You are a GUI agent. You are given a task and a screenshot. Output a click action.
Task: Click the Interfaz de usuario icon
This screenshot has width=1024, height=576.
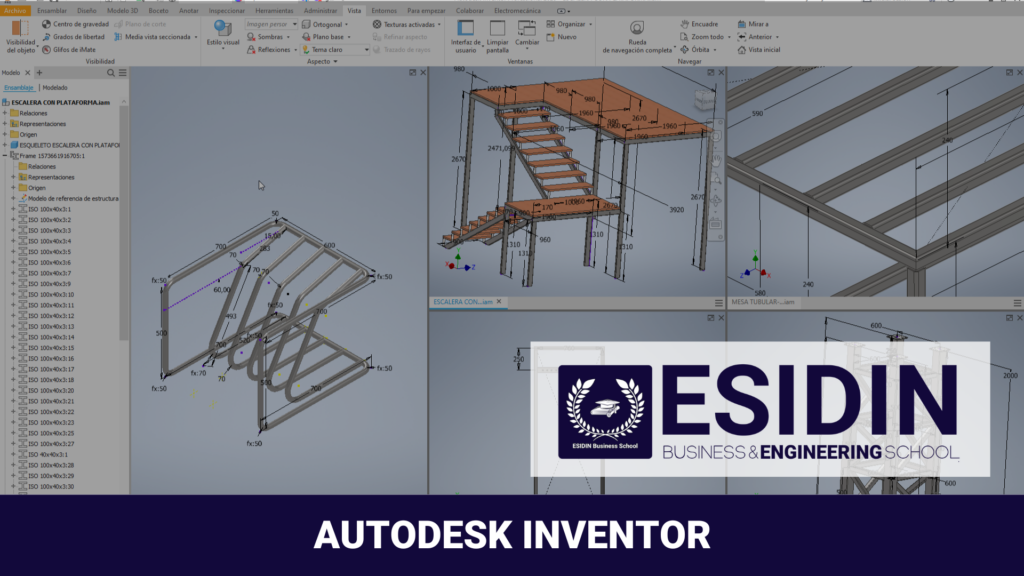coord(466,28)
